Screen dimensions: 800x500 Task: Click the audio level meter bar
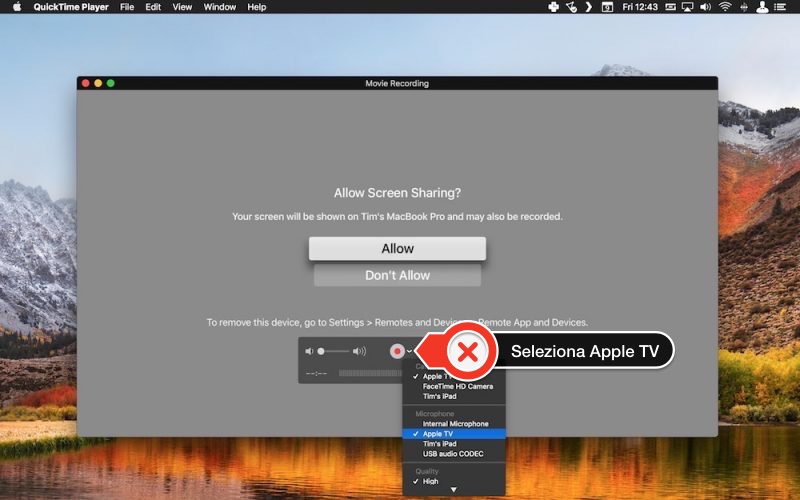[370, 373]
